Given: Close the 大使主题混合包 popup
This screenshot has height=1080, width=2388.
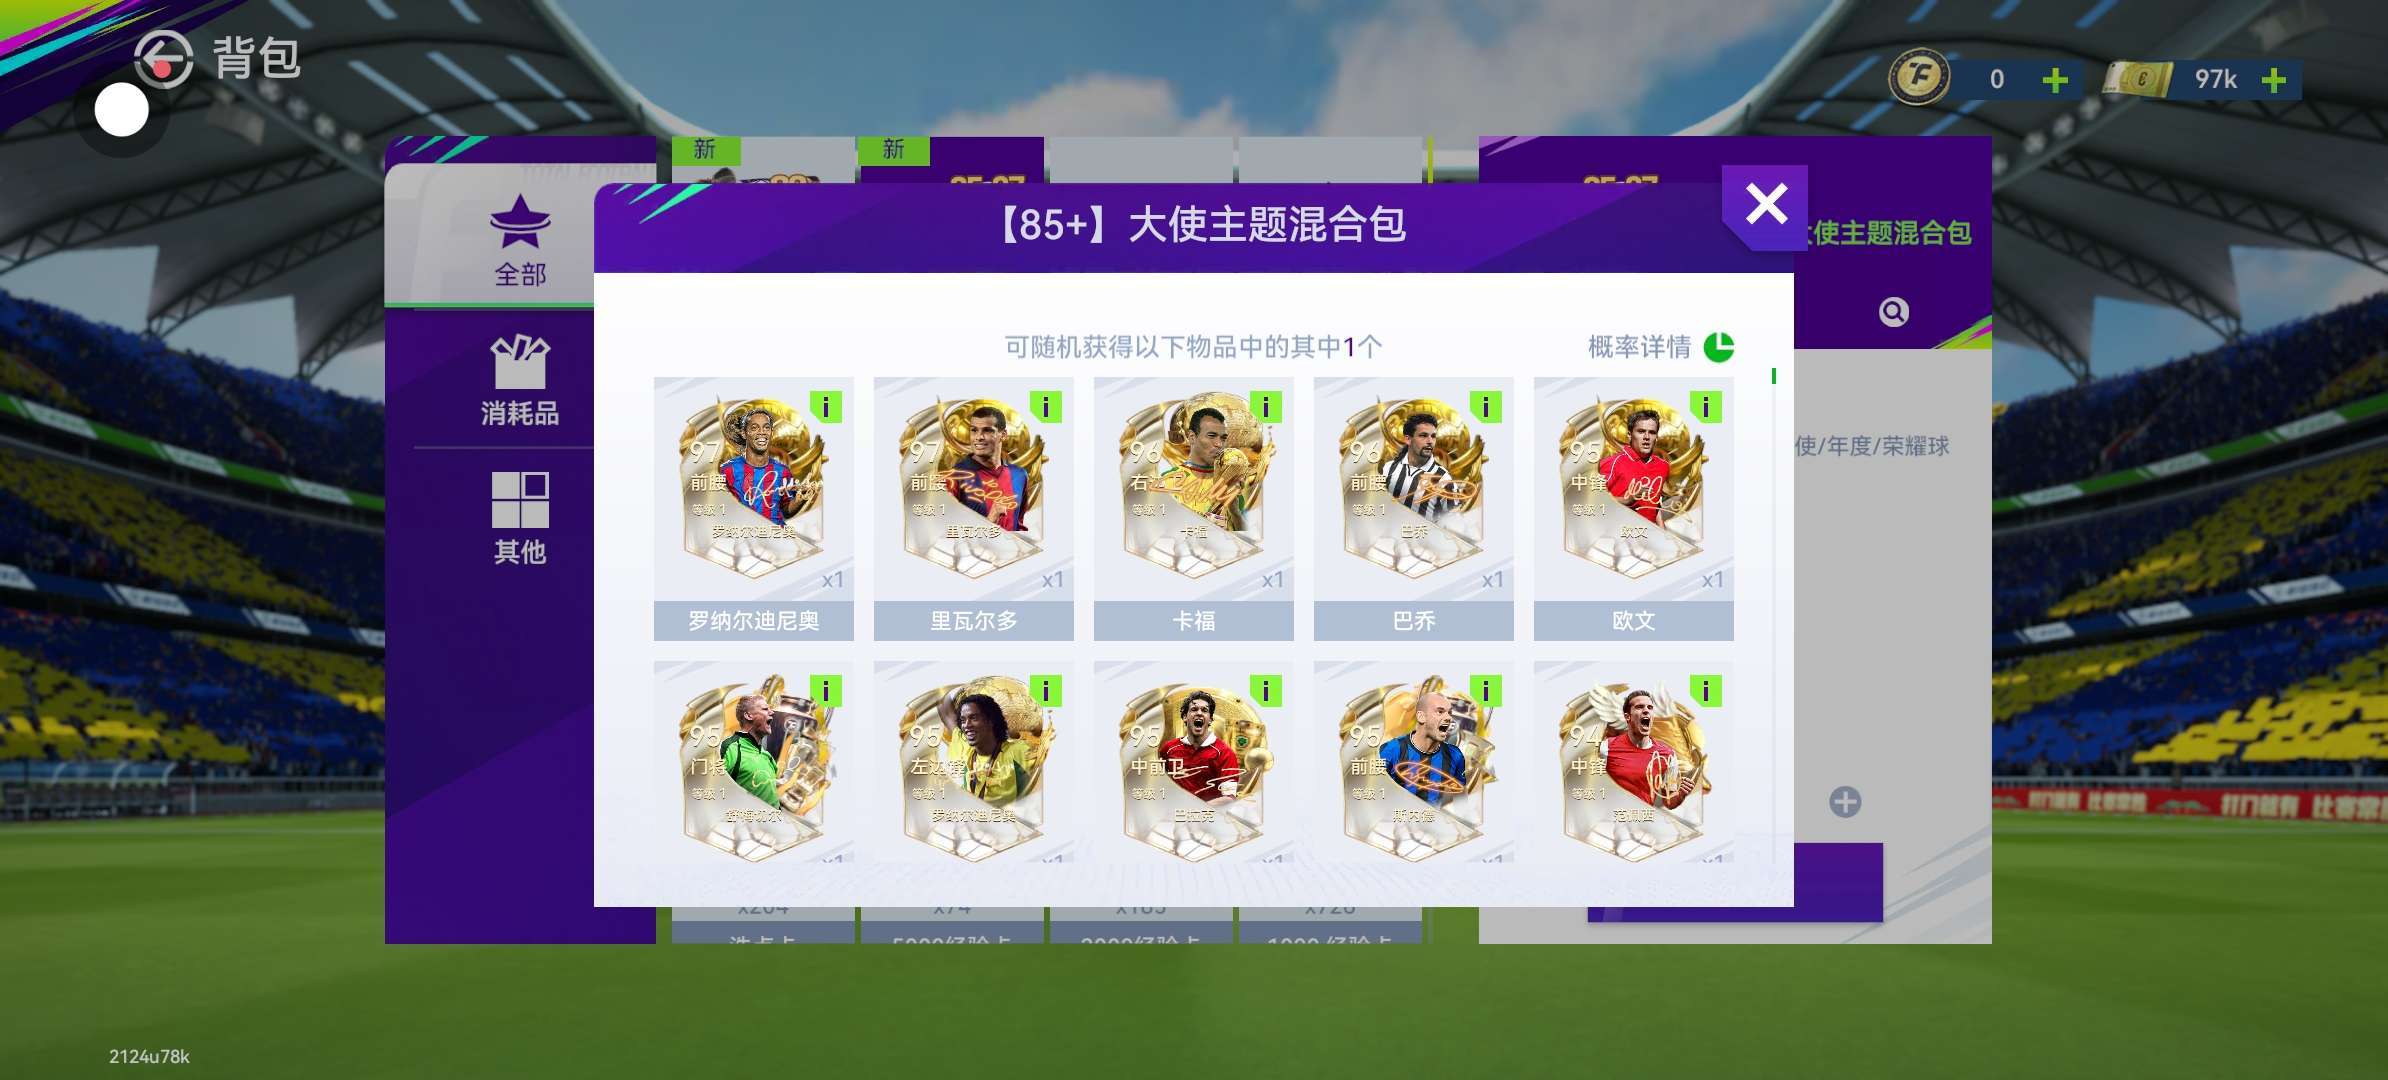Looking at the screenshot, I should click(x=1765, y=206).
